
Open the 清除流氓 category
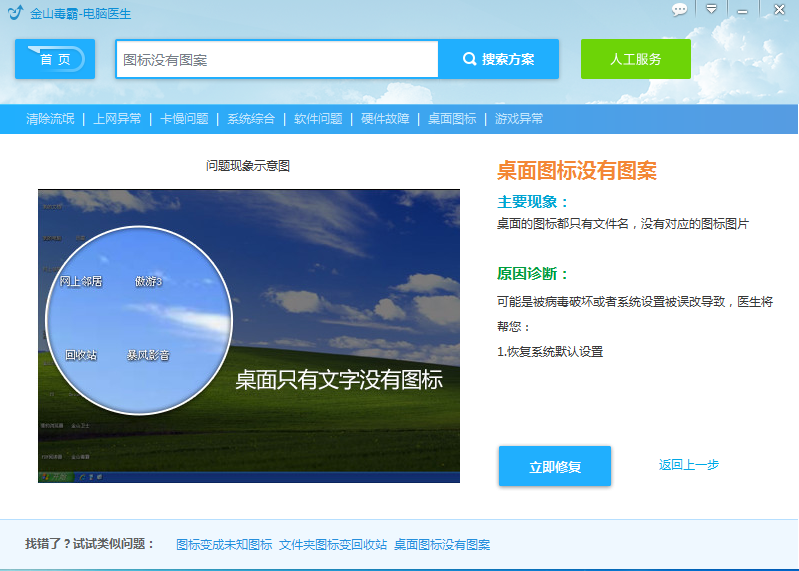point(50,119)
